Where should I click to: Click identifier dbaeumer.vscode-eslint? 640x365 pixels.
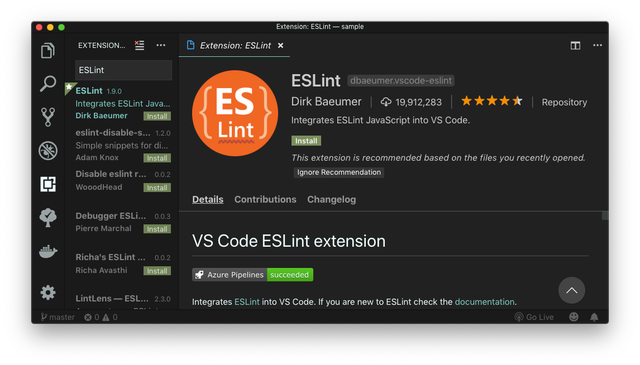(401, 80)
